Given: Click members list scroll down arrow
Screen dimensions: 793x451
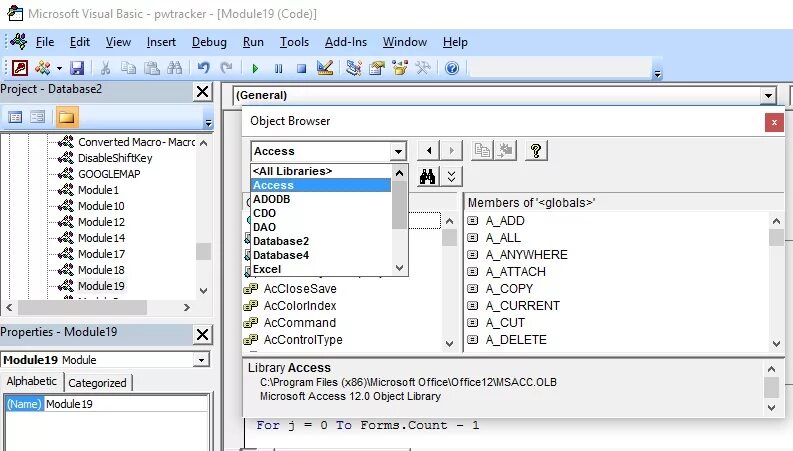Looking at the screenshot, I should (x=776, y=344).
